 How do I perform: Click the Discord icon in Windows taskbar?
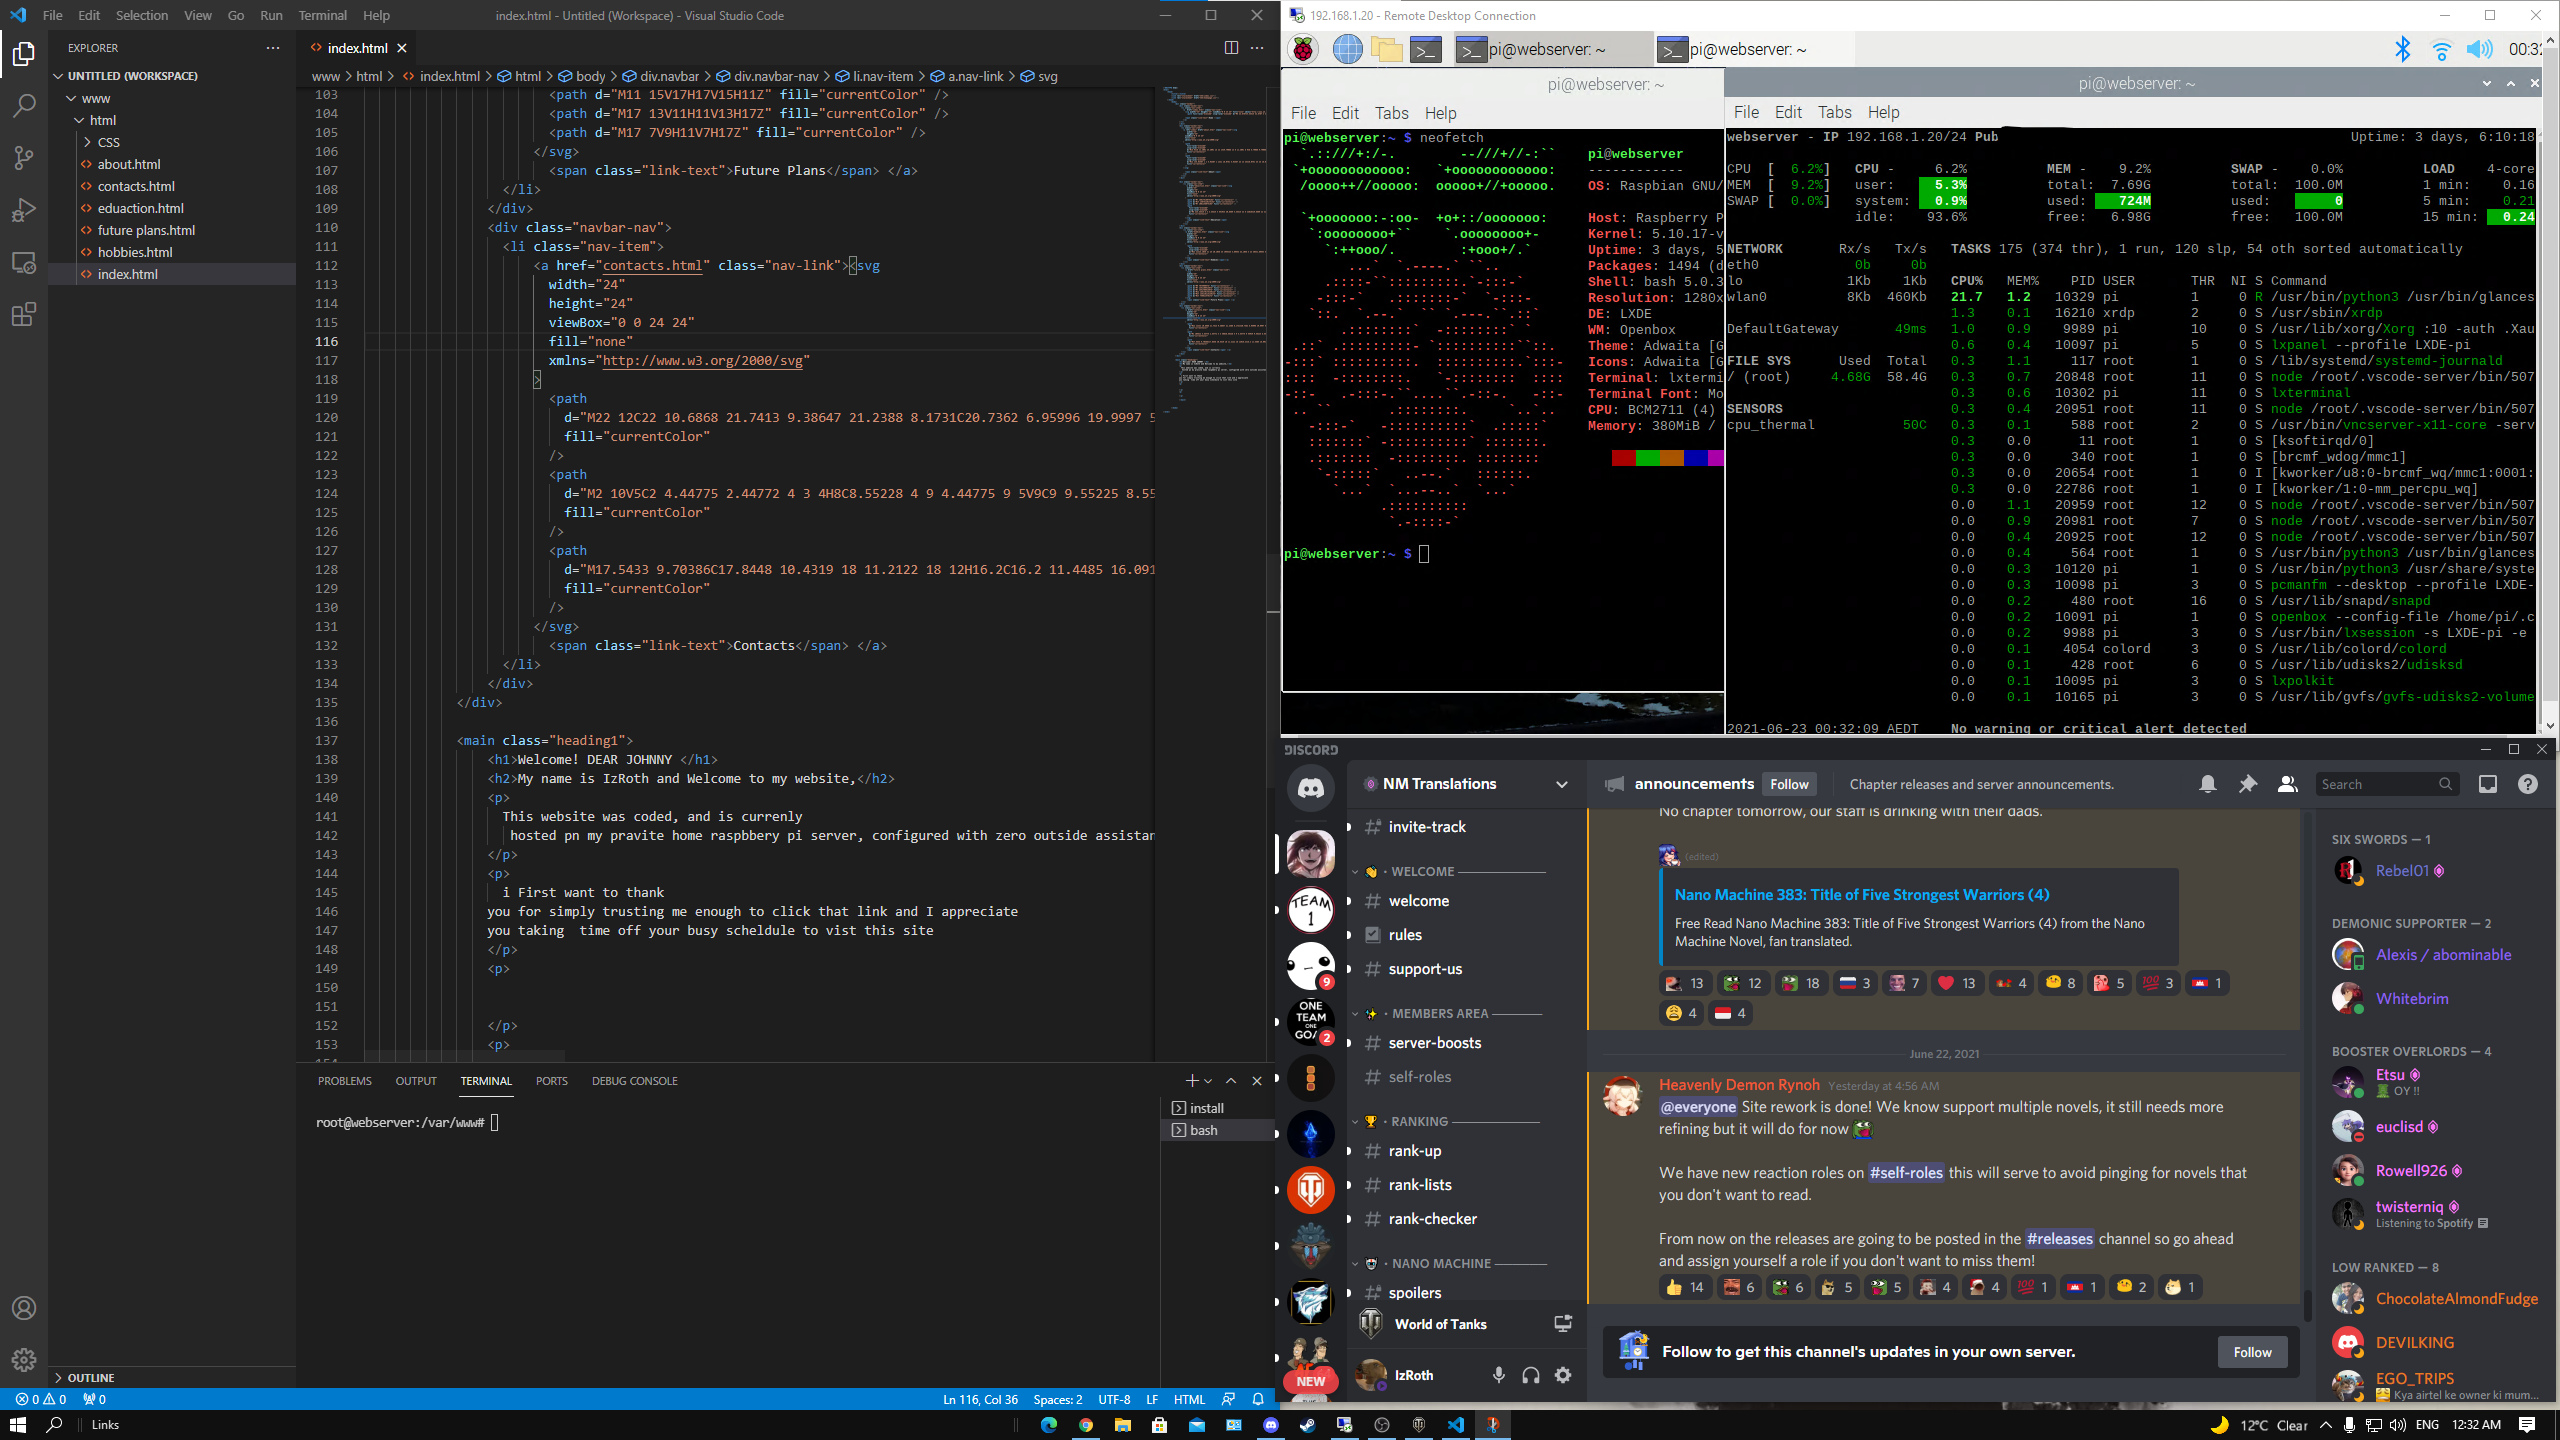point(1268,1424)
